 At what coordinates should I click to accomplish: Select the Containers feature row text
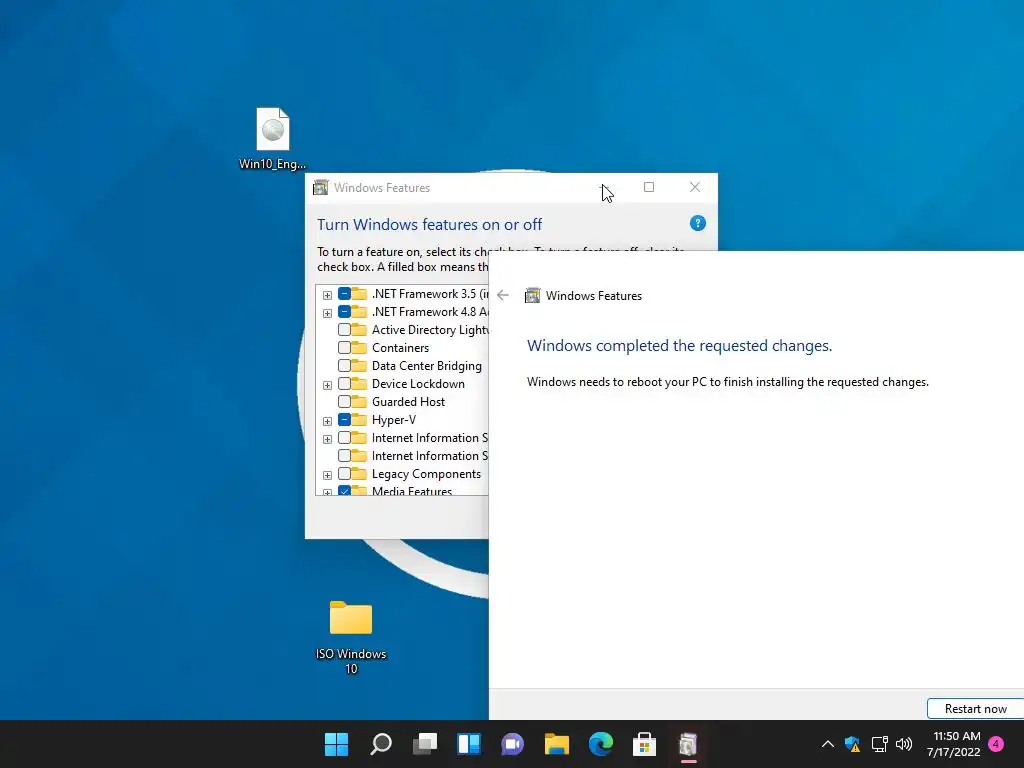400,348
